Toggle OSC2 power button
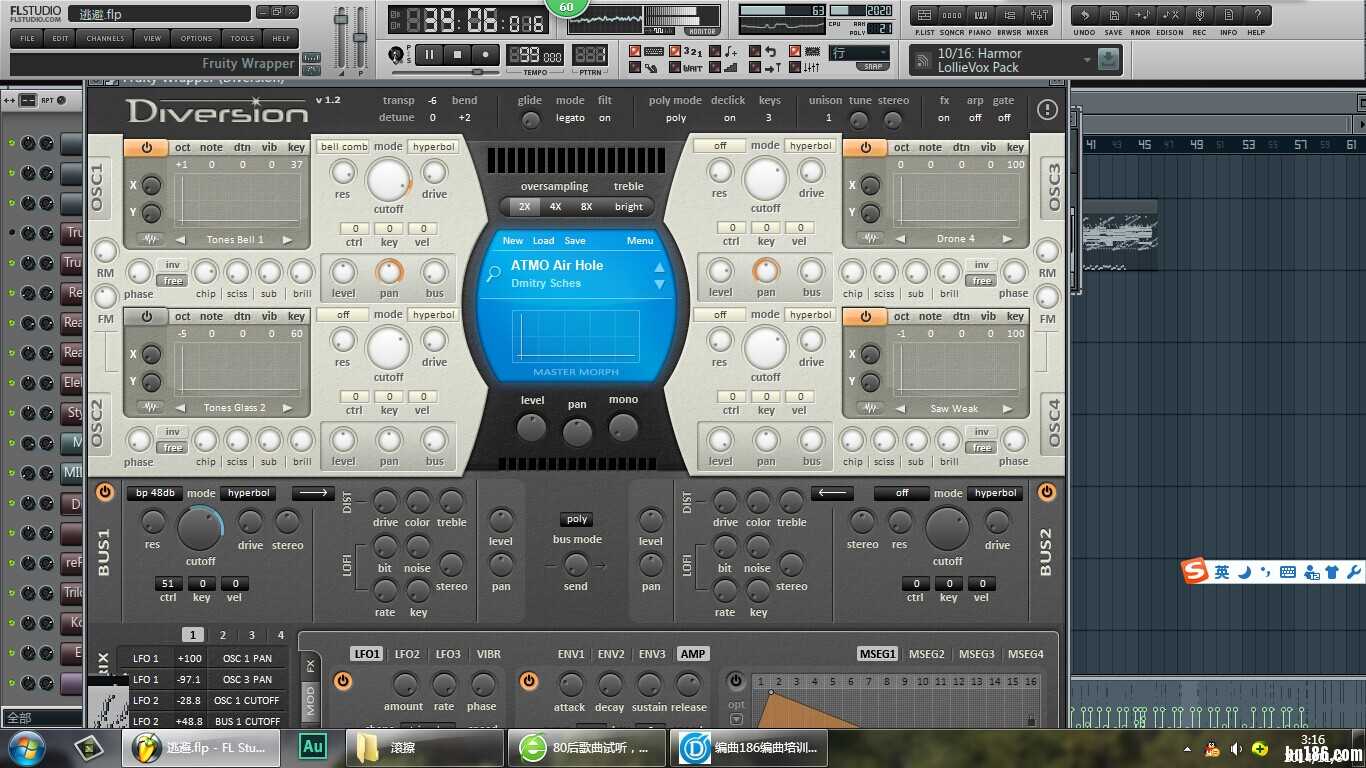The height and width of the screenshot is (768, 1366). click(x=147, y=316)
